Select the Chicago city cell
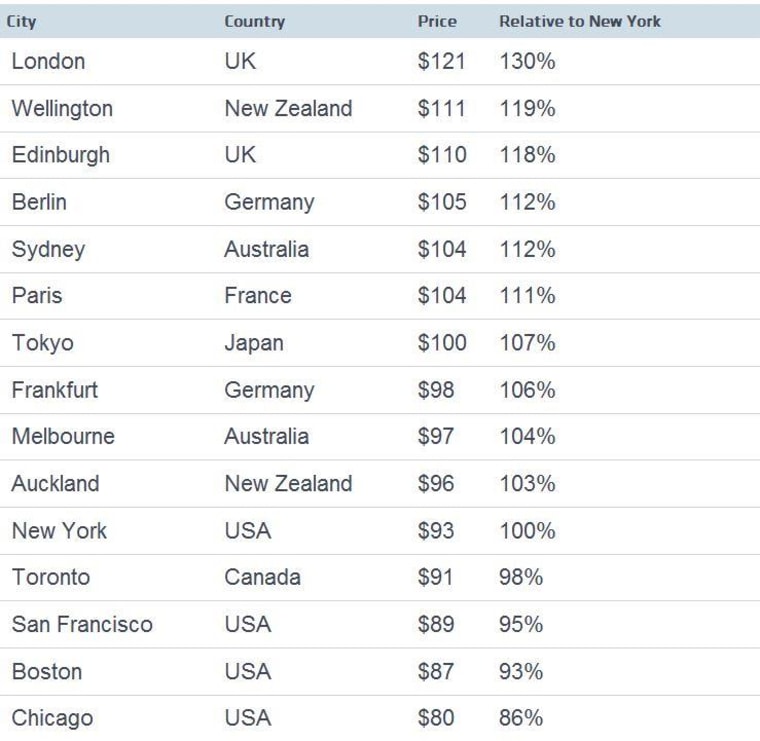The width and height of the screenshot is (760, 741). [x=52, y=718]
